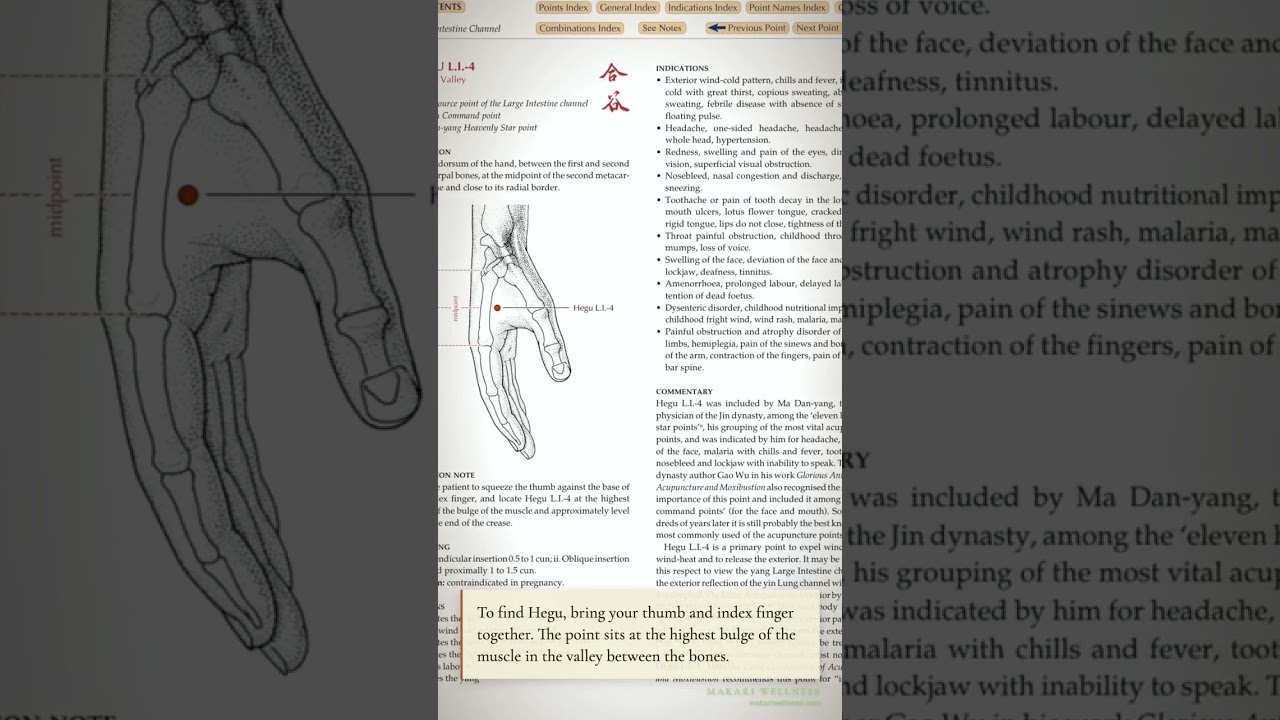Click the 'Intestine Channel' header text
Viewport: 1280px width, 720px height.
coord(469,28)
